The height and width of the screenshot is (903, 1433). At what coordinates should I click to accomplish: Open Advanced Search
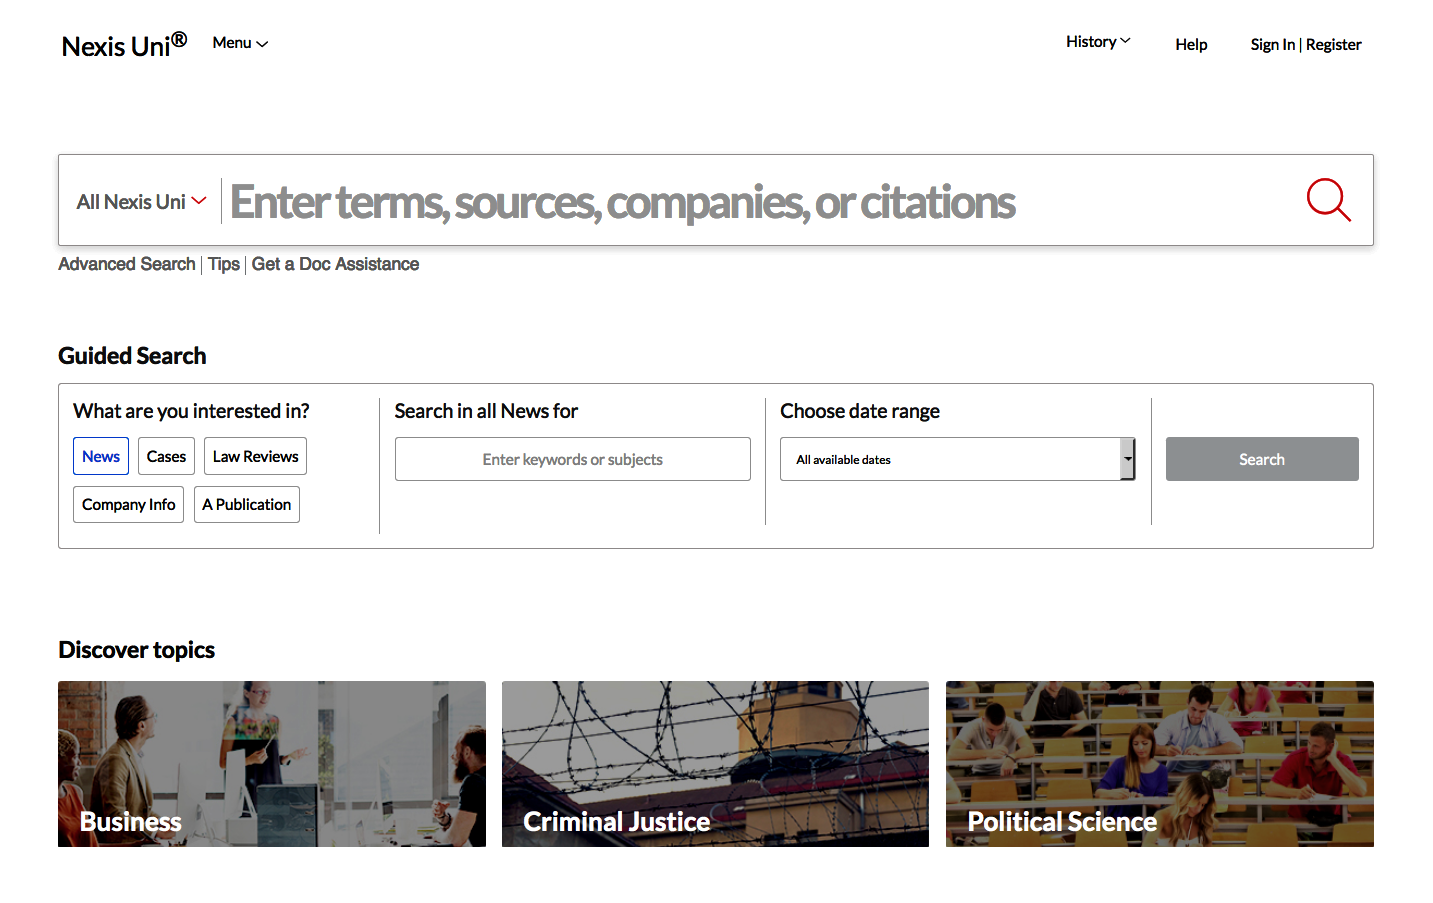tap(127, 264)
